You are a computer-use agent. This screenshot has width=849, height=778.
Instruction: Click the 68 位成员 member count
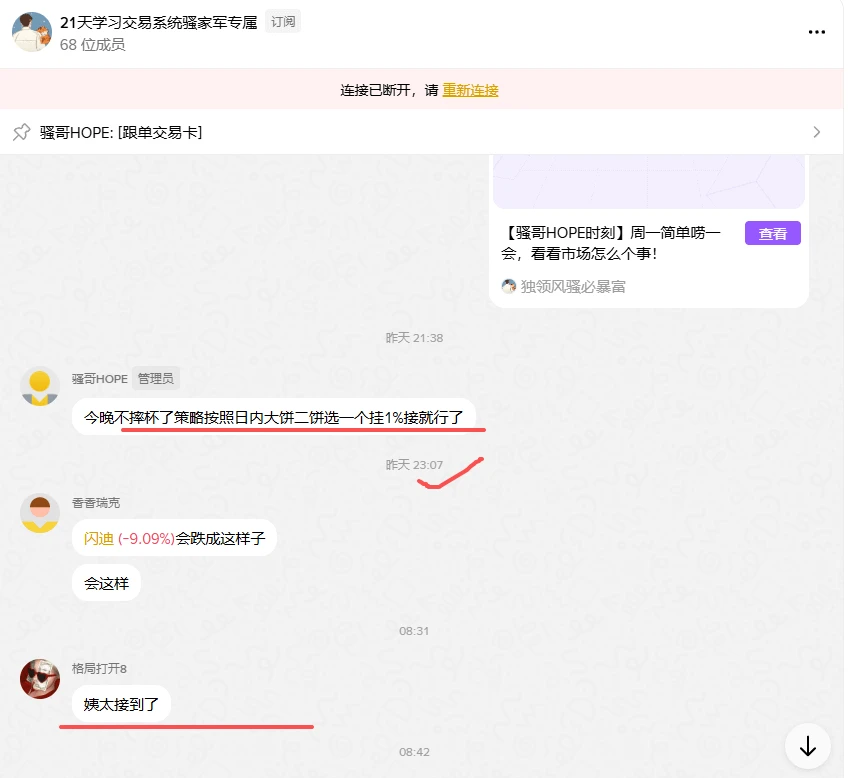[x=93, y=44]
